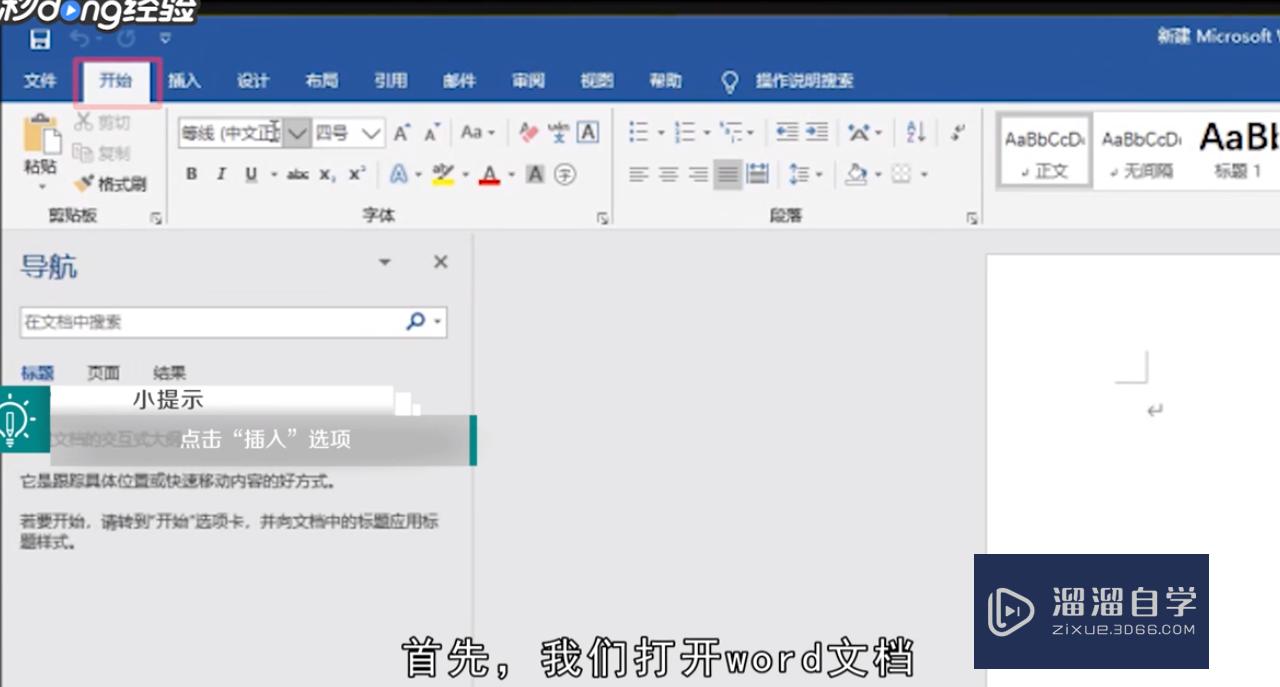Open the font color dropdown arrow
The width and height of the screenshot is (1280, 687).
point(512,174)
